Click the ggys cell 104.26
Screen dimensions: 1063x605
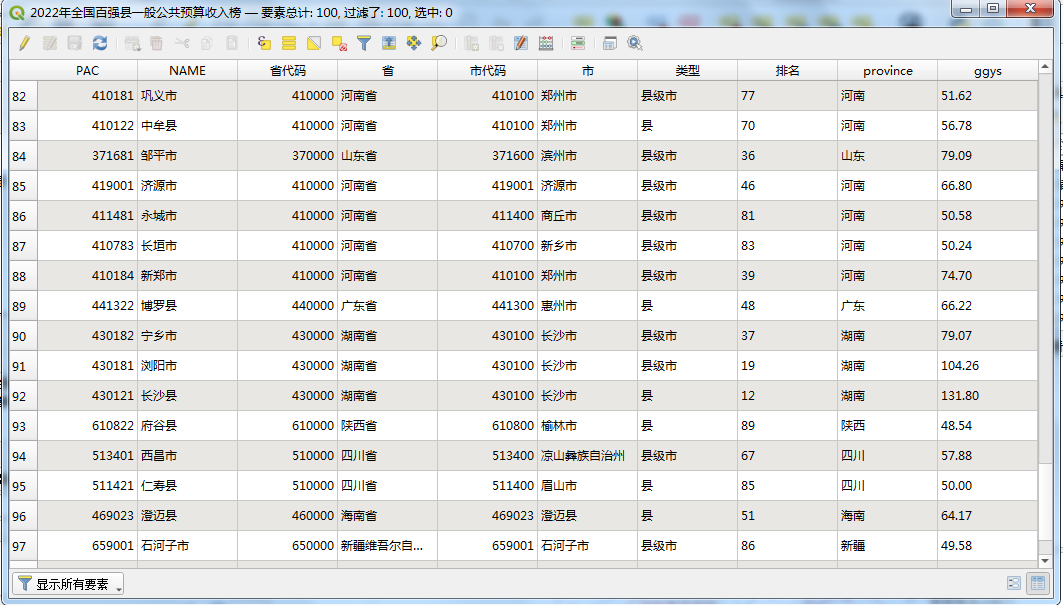coord(987,366)
